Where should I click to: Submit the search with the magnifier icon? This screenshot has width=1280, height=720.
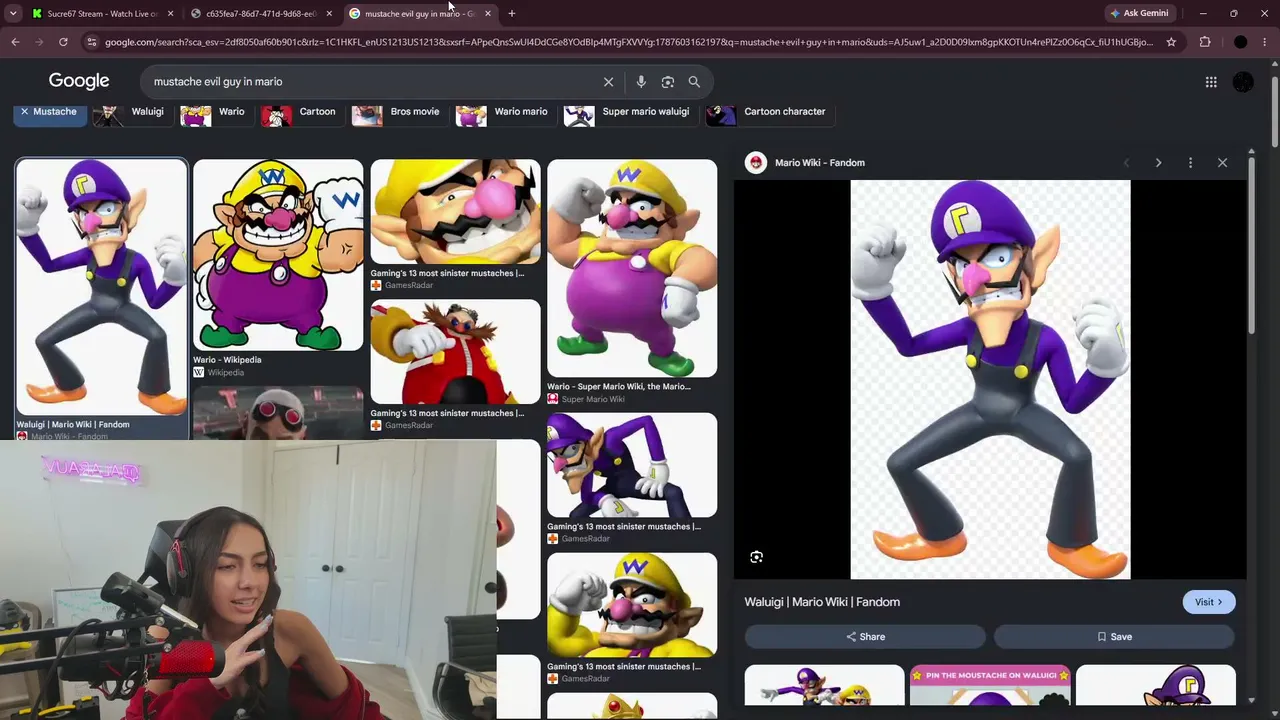[x=694, y=82]
